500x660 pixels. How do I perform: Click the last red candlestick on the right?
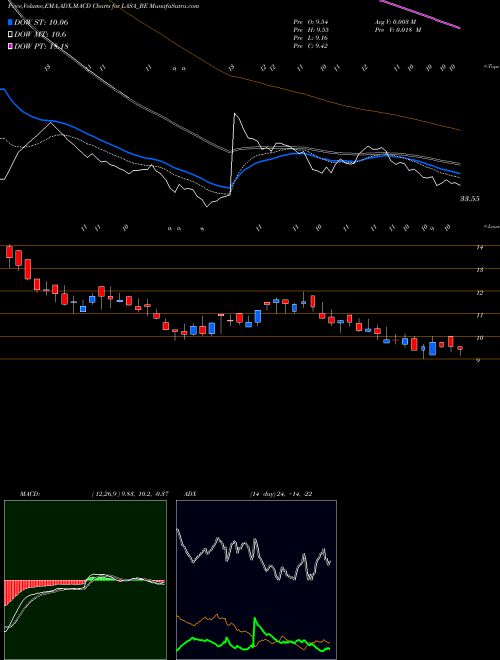460,348
